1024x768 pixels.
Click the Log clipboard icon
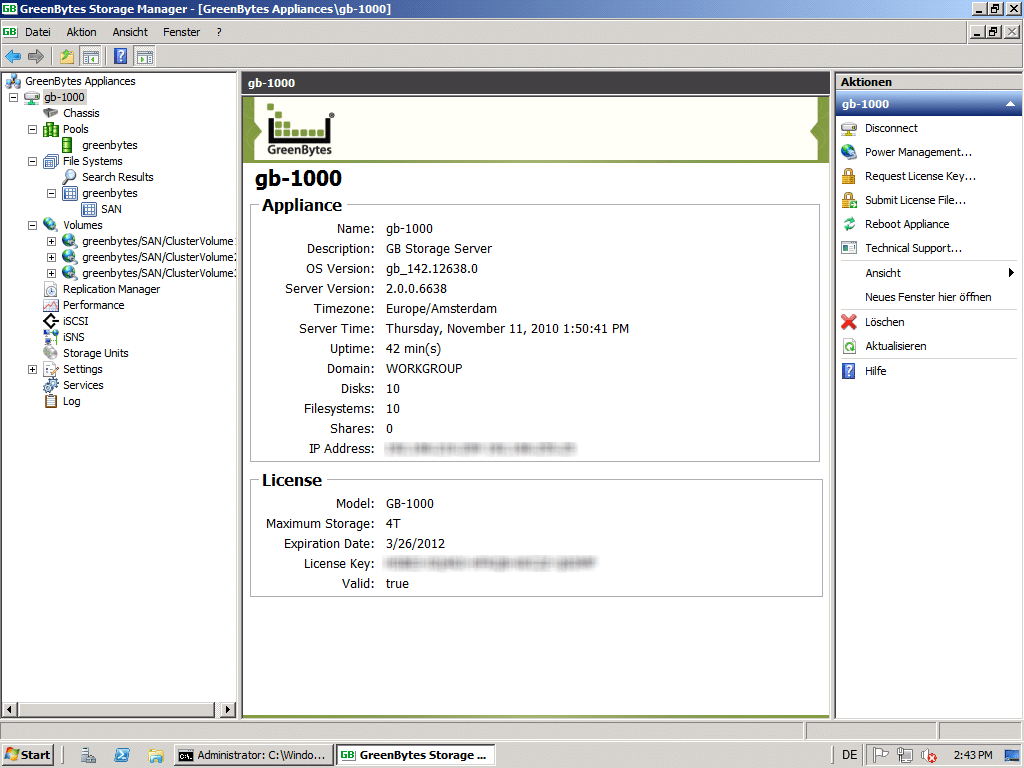click(x=50, y=401)
